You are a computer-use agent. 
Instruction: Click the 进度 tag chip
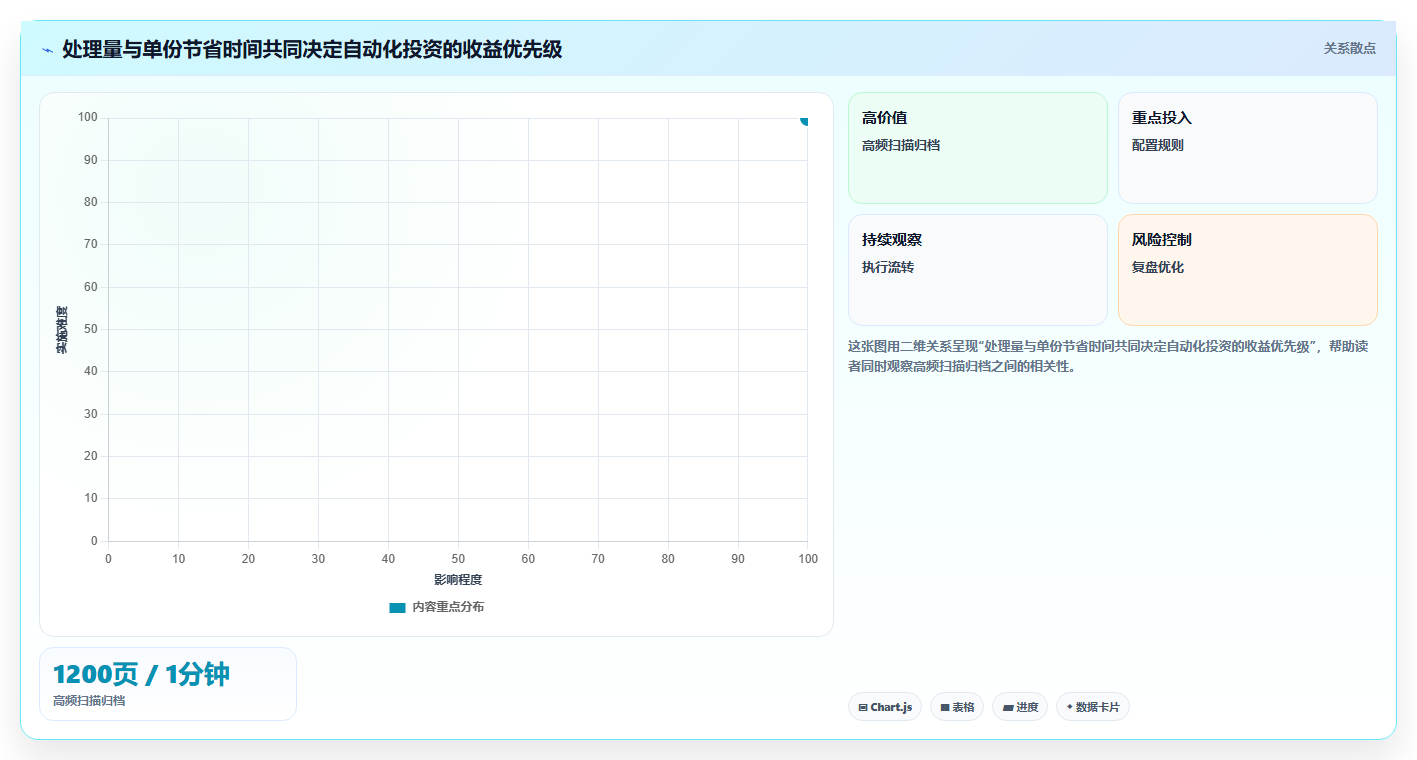[x=1020, y=707]
